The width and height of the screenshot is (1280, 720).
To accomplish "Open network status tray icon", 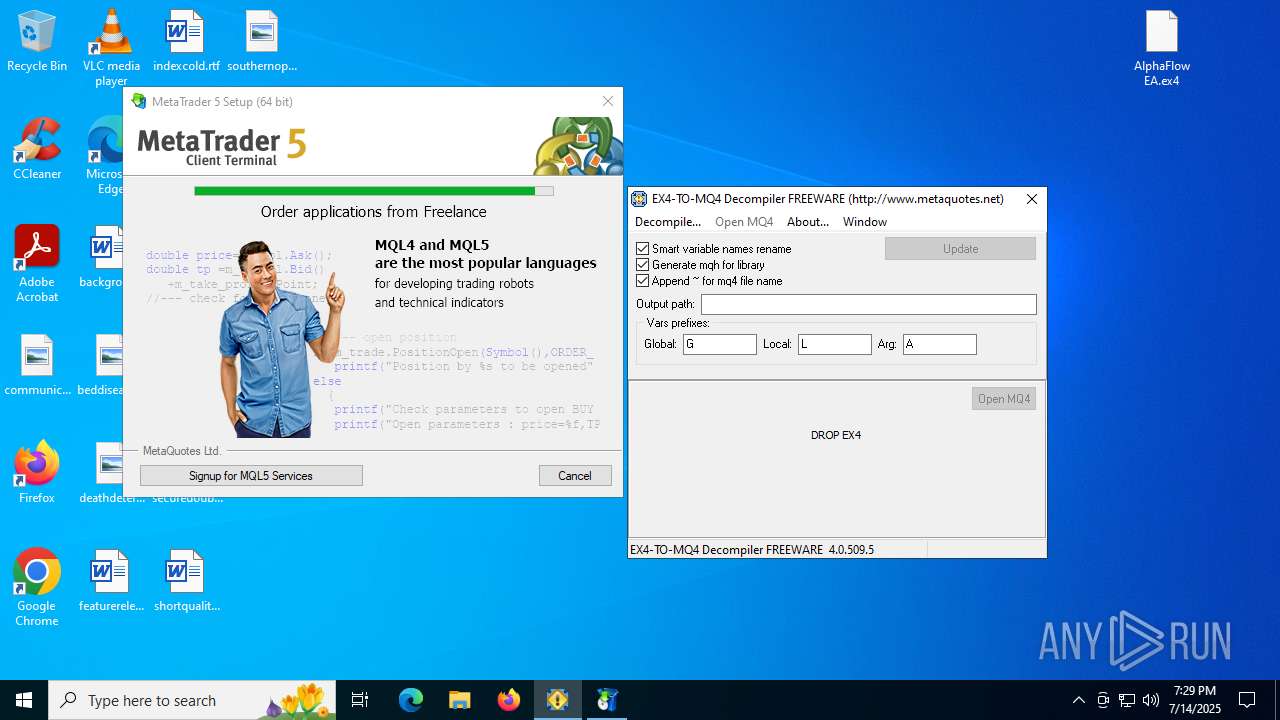I will [x=1127, y=700].
